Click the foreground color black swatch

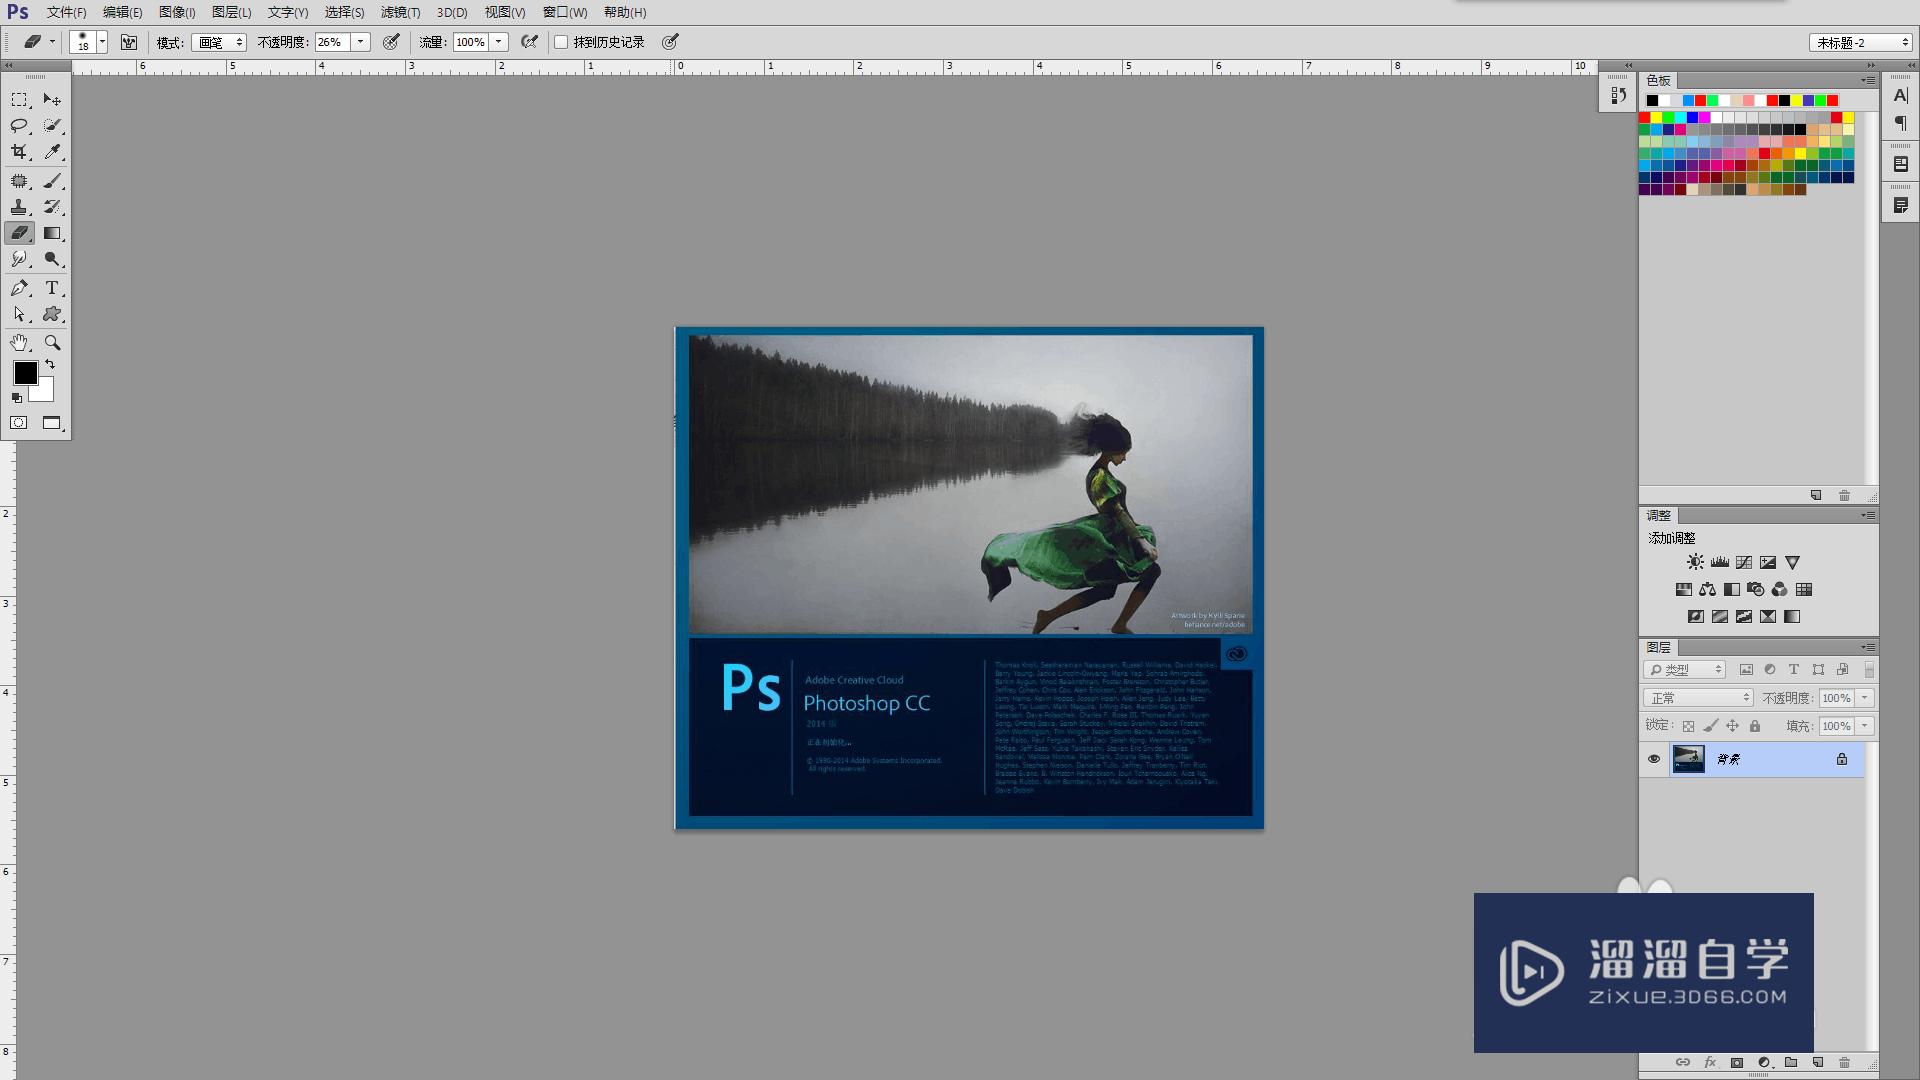tap(25, 372)
